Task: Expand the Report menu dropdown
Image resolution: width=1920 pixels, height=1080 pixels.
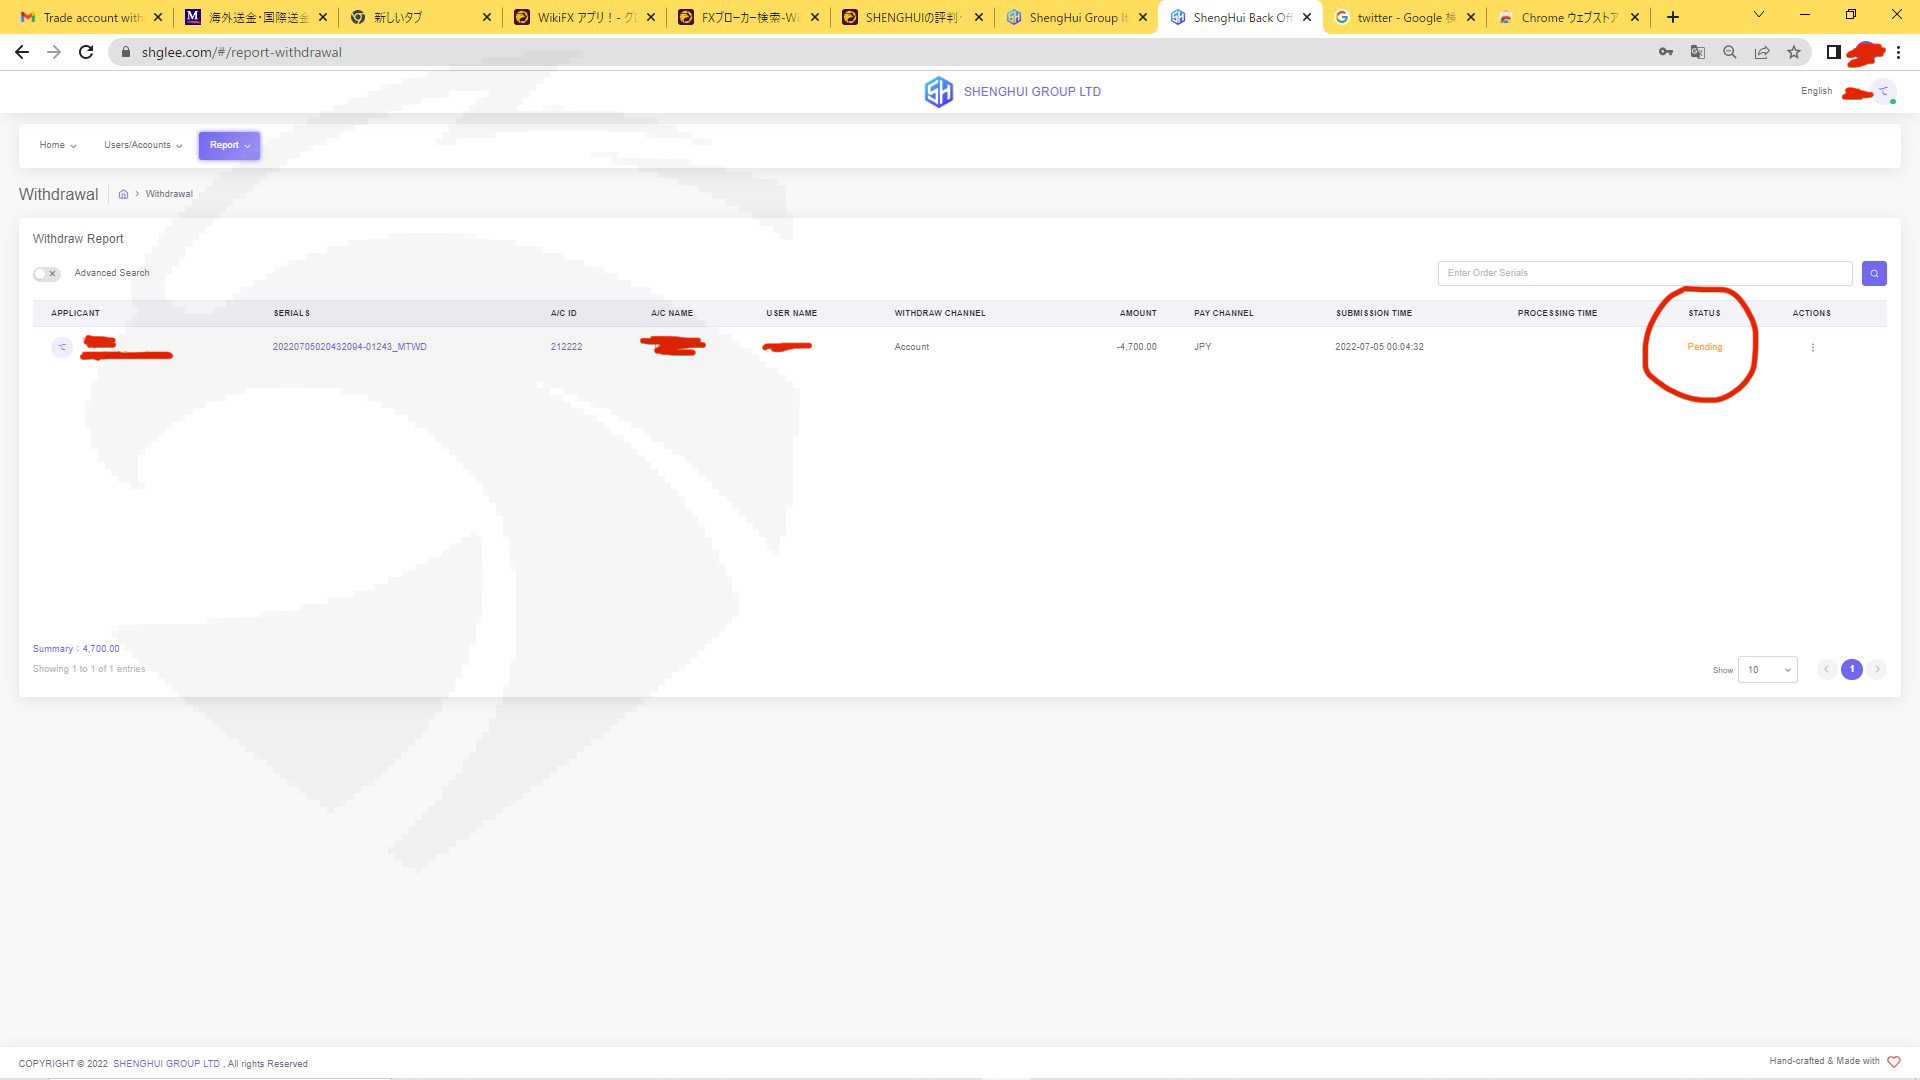Action: pos(229,146)
